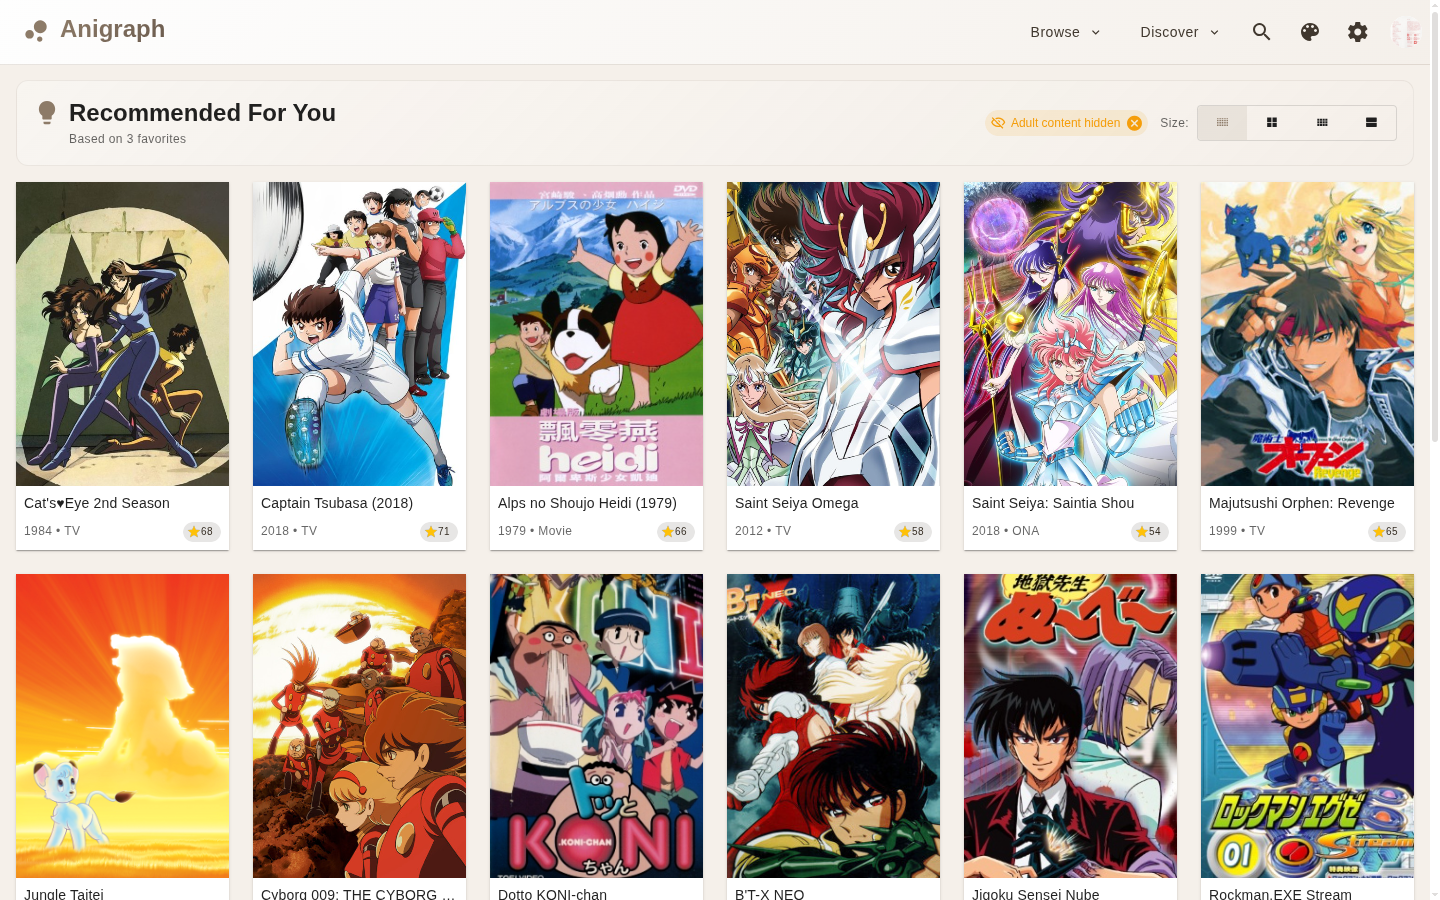Remove the Adult content hidden filter chip
Viewport: 1440px width, 900px height.
click(1134, 123)
